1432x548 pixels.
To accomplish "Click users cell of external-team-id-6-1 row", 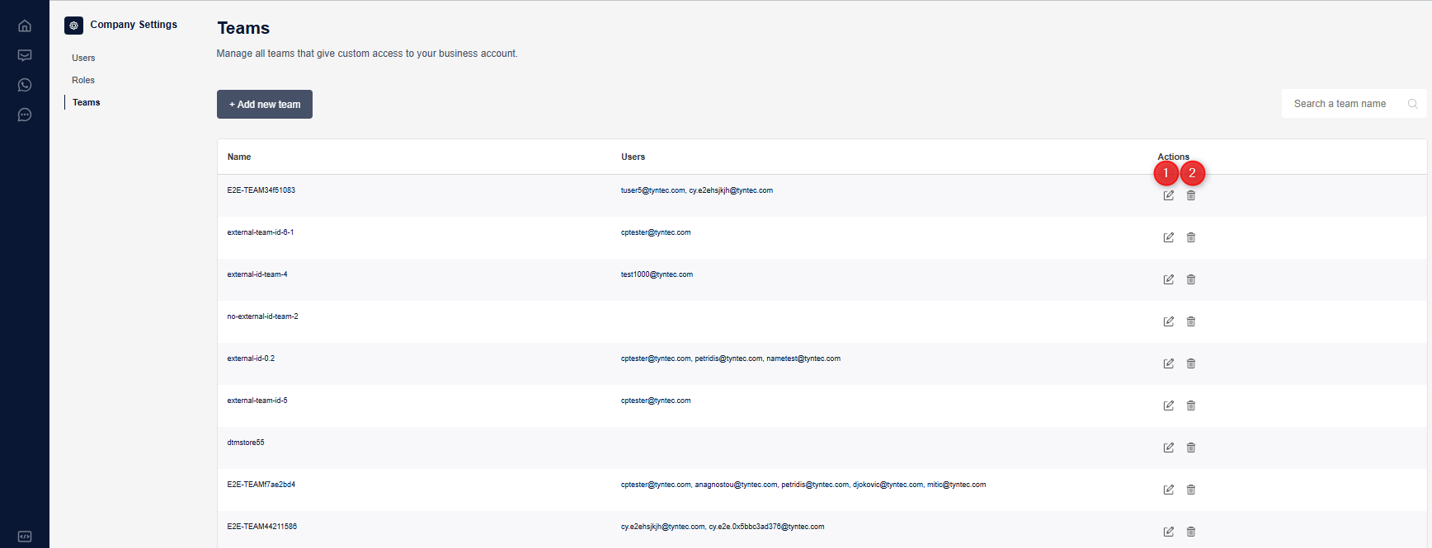I will pos(656,232).
